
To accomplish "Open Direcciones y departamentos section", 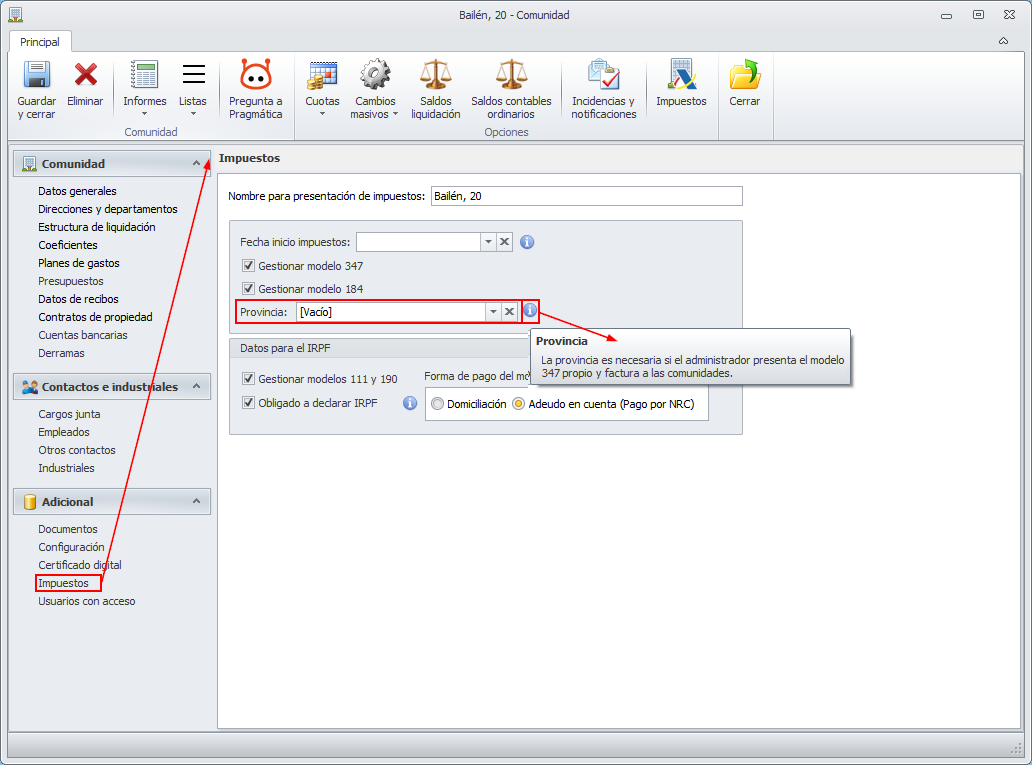I will 107,209.
